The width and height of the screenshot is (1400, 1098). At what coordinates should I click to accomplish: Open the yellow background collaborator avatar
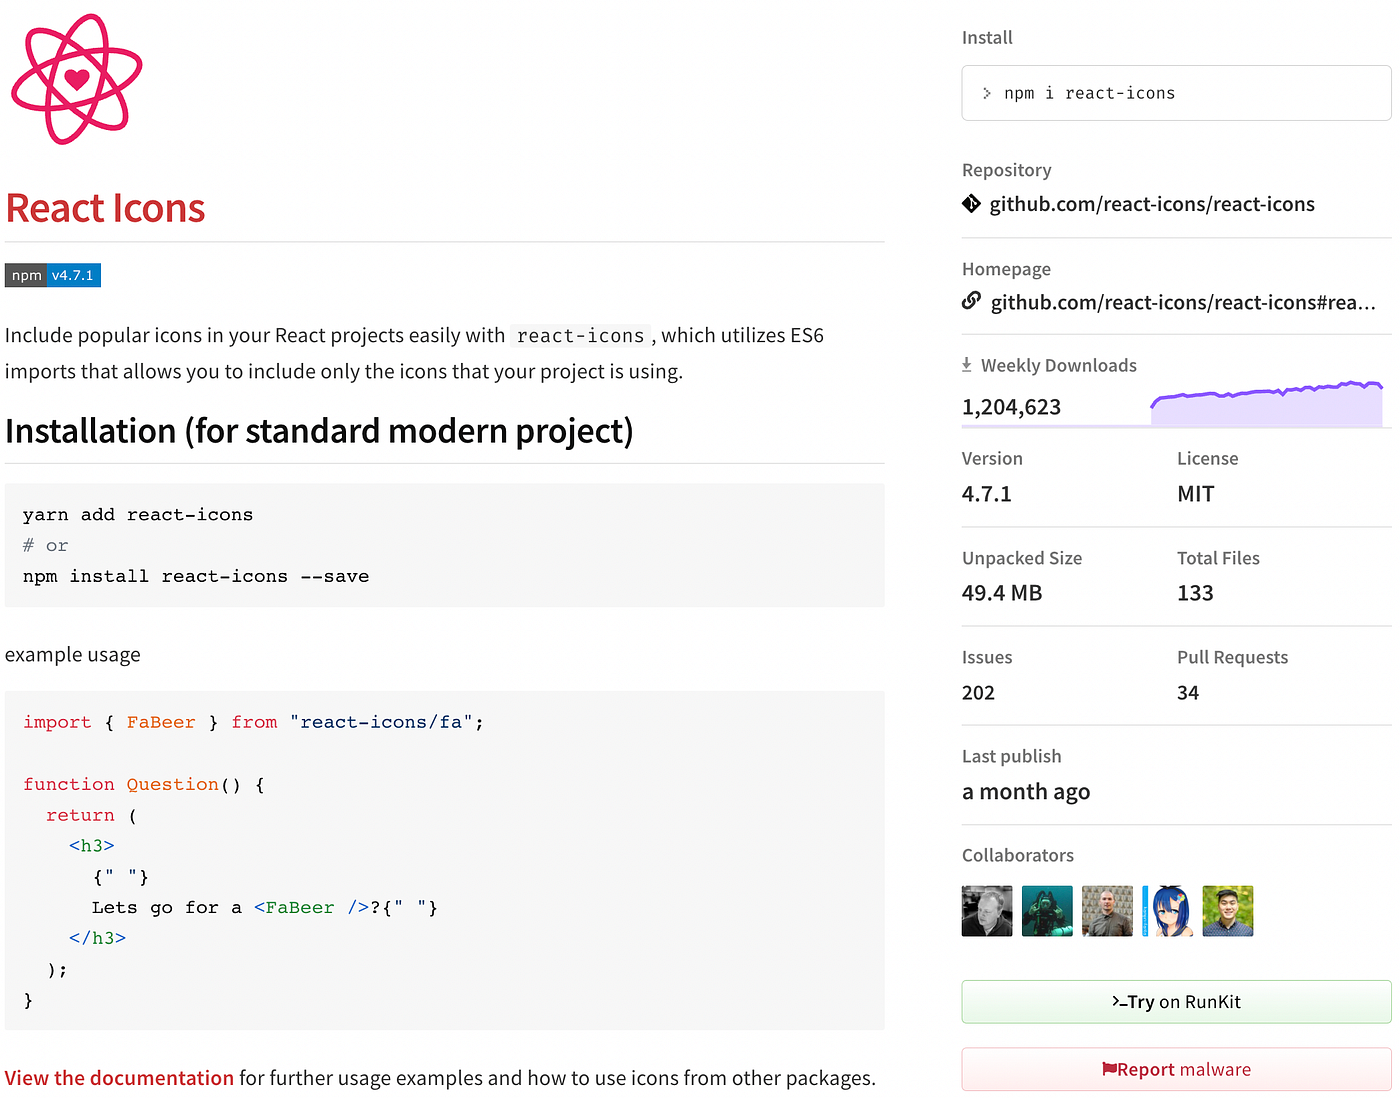[1228, 911]
